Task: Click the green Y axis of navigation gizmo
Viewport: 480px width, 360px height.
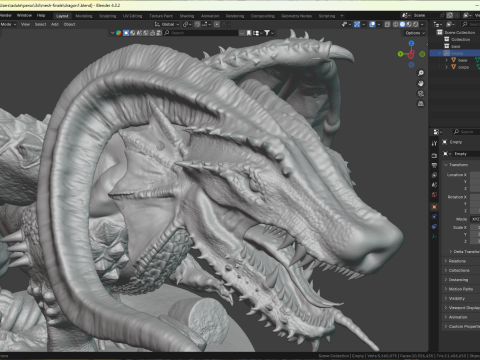Action: point(400,54)
